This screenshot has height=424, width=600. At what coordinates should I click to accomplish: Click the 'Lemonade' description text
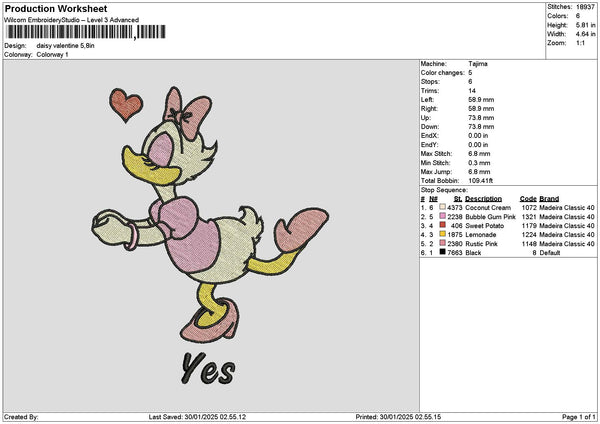point(481,235)
